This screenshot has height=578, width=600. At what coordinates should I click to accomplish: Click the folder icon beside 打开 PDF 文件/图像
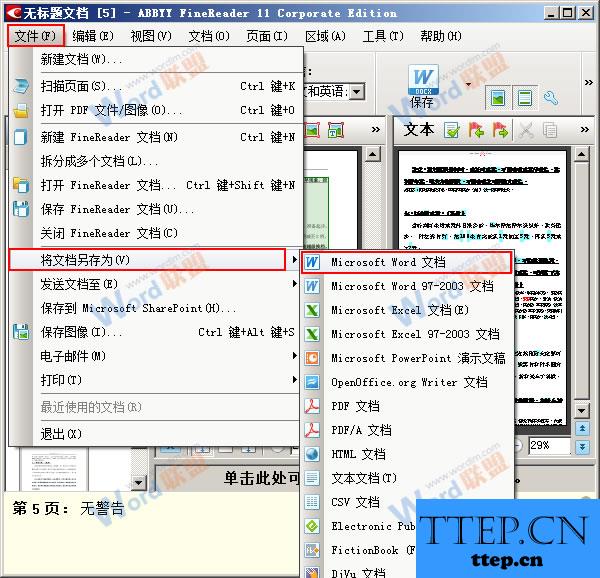[x=21, y=111]
